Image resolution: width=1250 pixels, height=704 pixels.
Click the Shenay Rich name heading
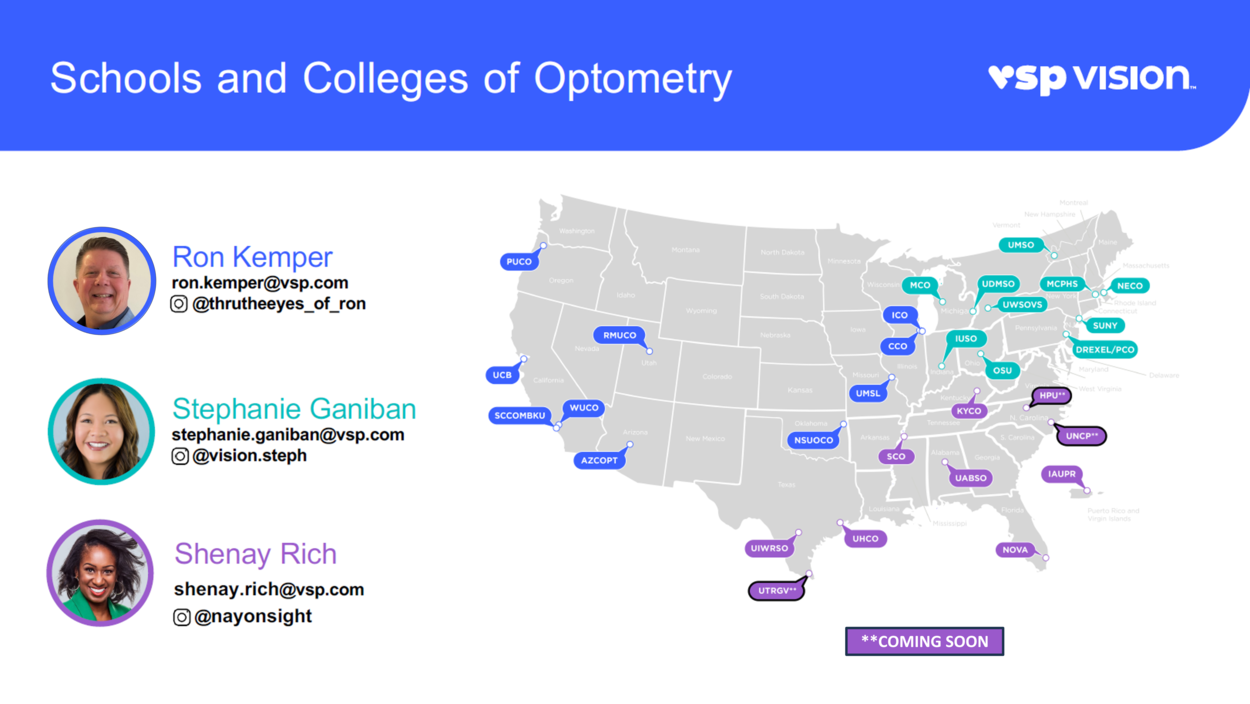(x=255, y=554)
